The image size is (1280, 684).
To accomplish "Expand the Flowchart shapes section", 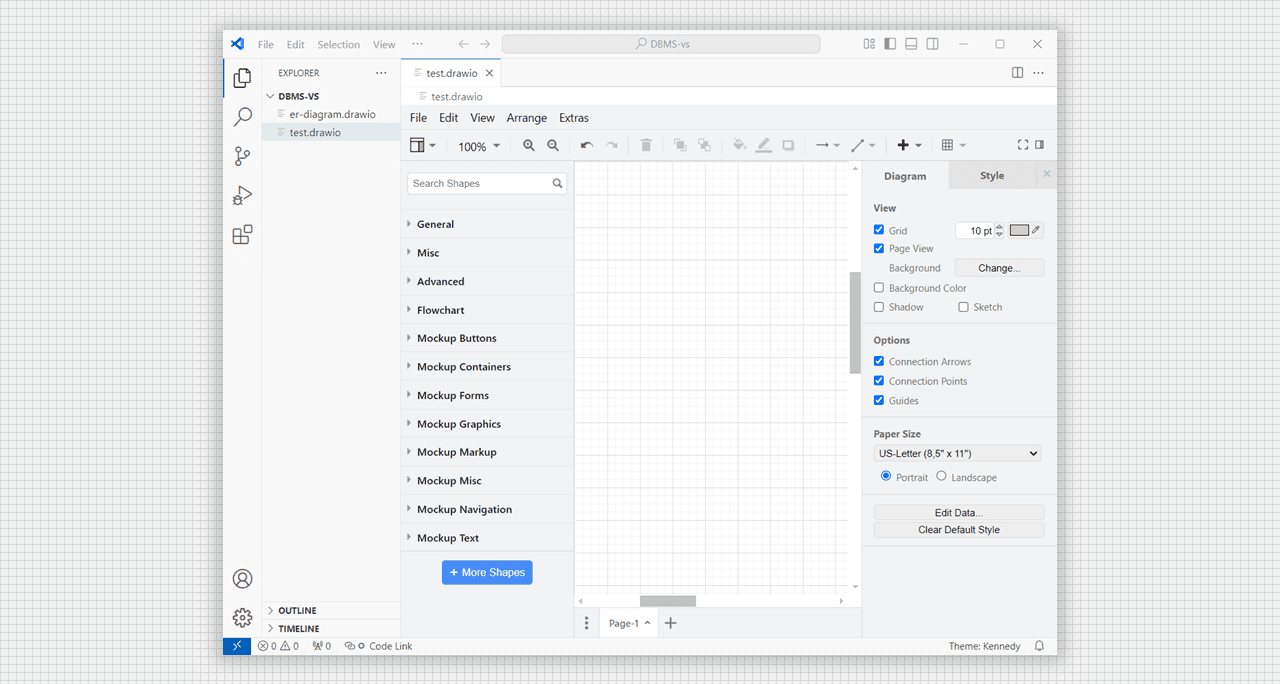I will (488, 310).
